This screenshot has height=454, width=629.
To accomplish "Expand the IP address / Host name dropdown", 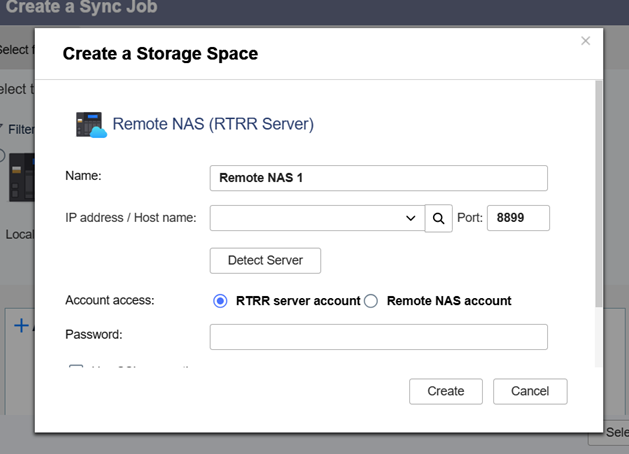I will tap(411, 218).
